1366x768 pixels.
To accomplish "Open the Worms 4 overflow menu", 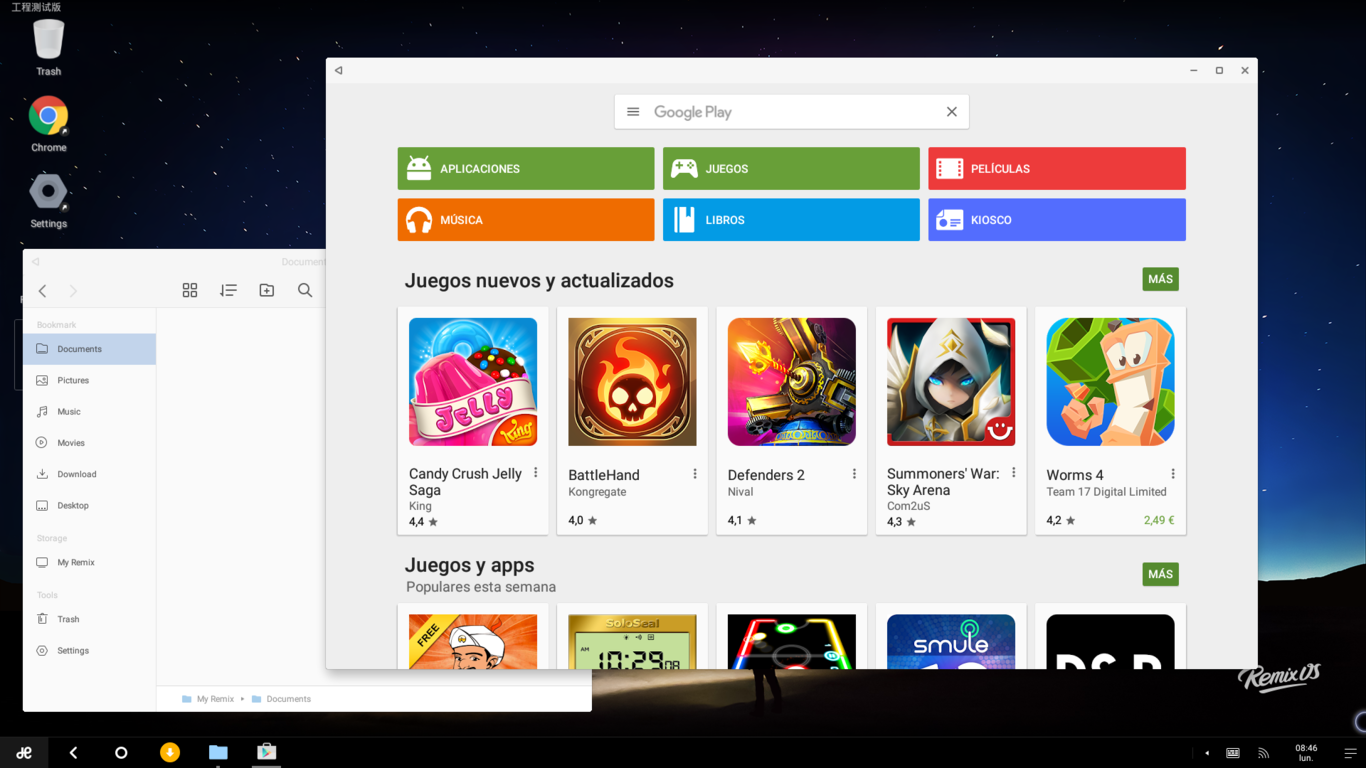I will coord(1174,472).
